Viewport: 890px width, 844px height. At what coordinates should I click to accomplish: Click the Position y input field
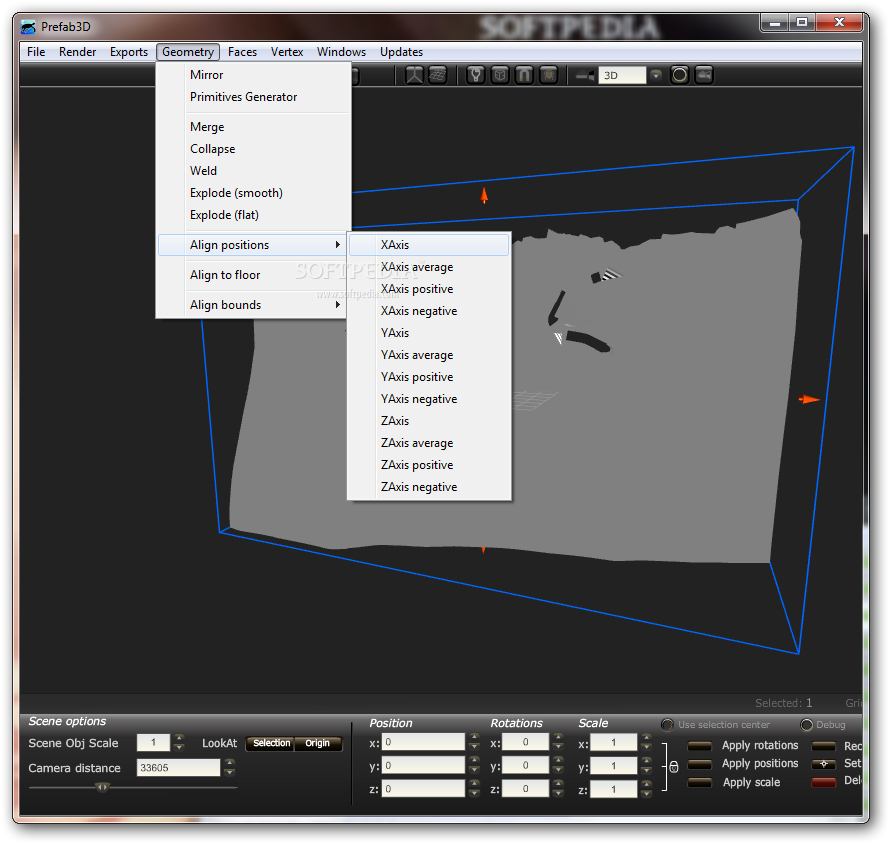[x=423, y=765]
